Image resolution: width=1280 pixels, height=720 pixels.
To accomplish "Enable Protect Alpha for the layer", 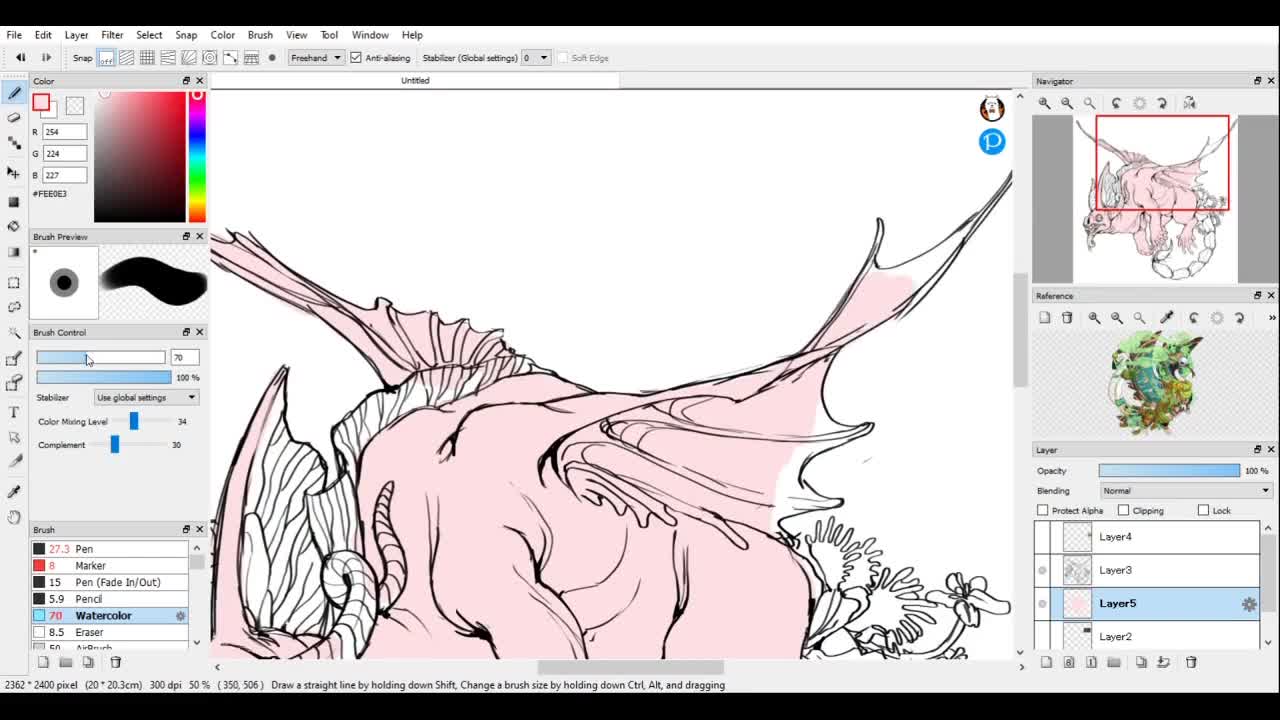I will point(1043,511).
